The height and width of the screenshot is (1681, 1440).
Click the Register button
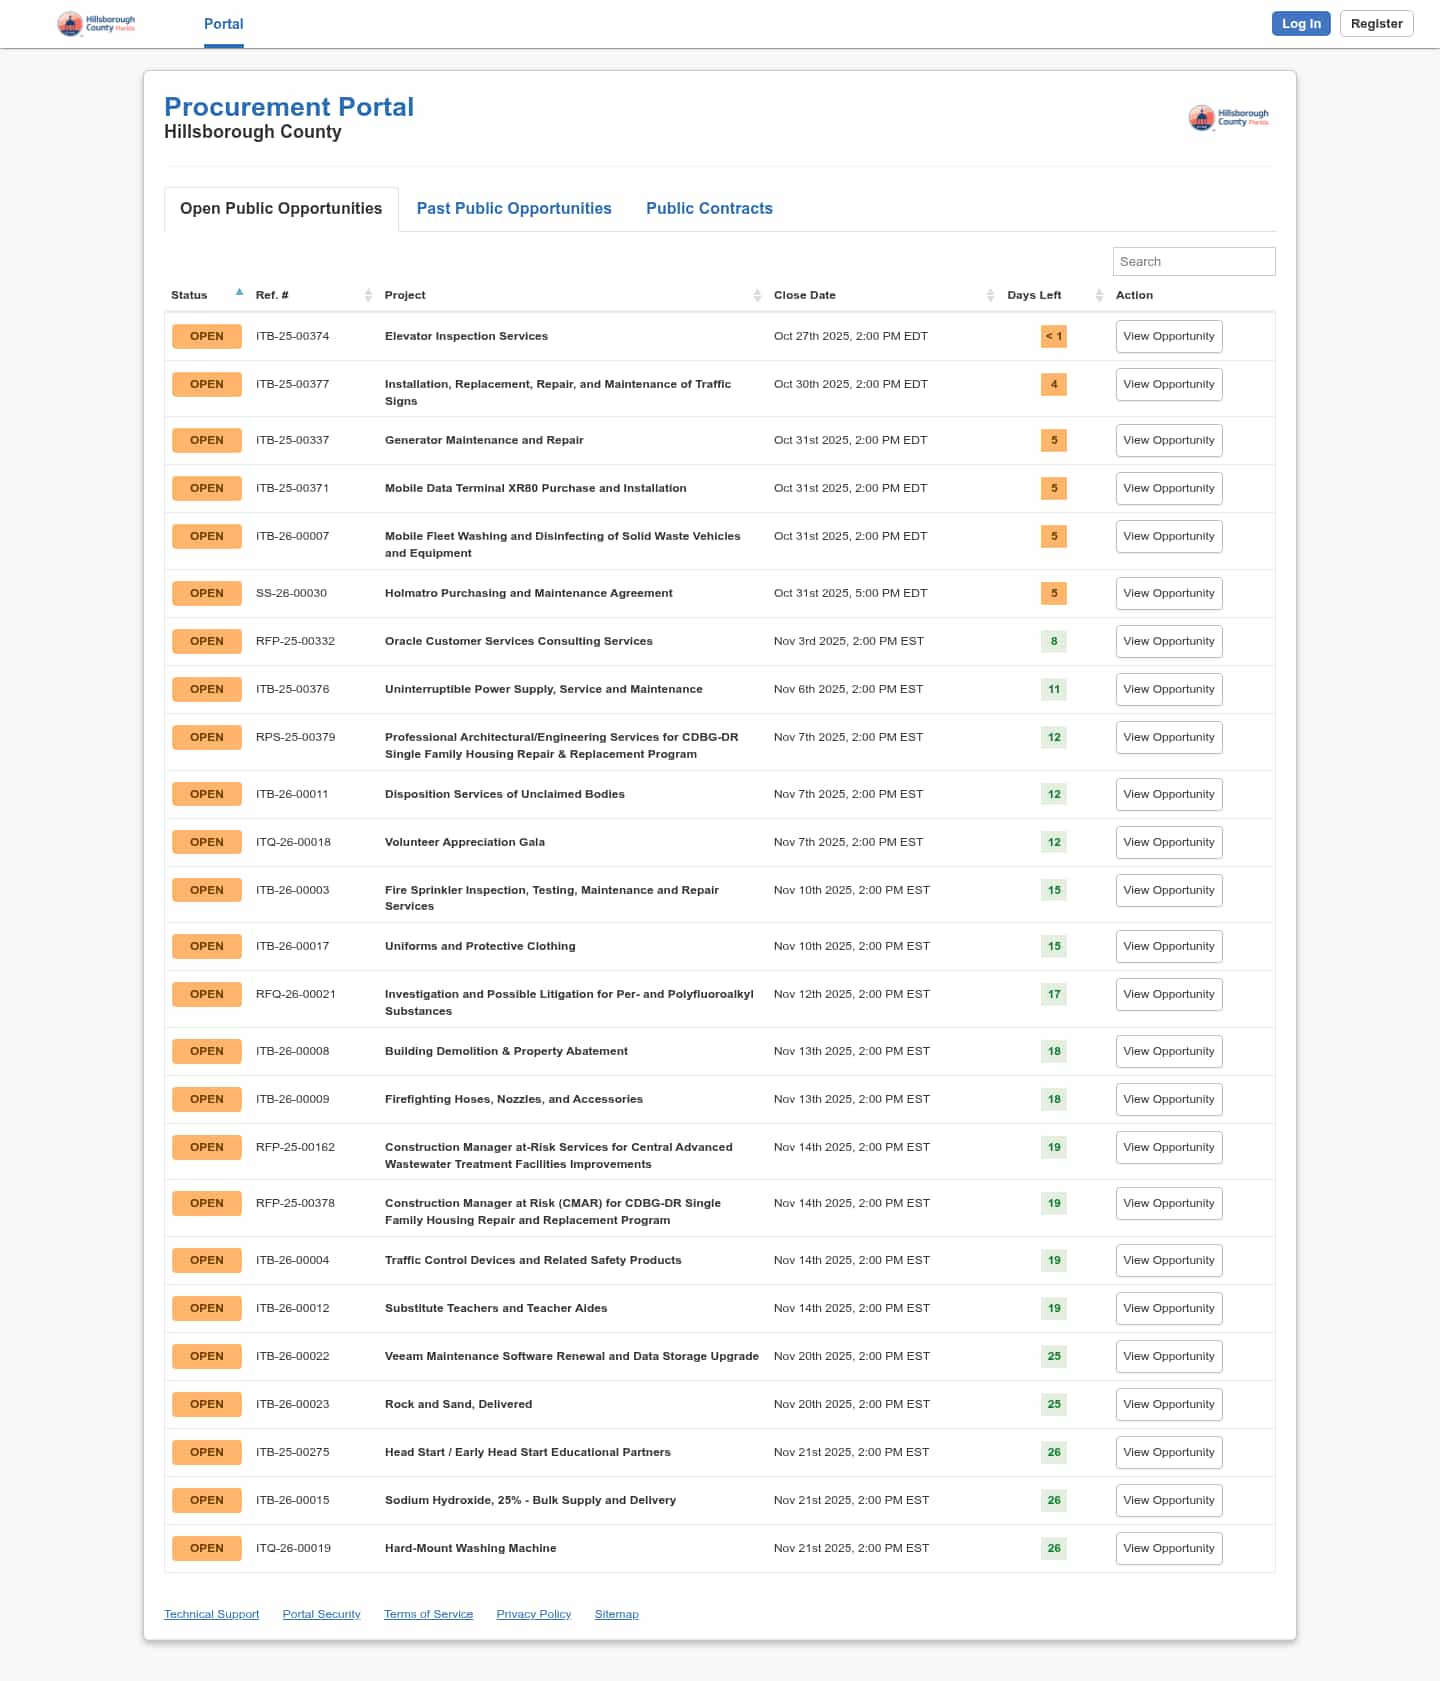1376,24
